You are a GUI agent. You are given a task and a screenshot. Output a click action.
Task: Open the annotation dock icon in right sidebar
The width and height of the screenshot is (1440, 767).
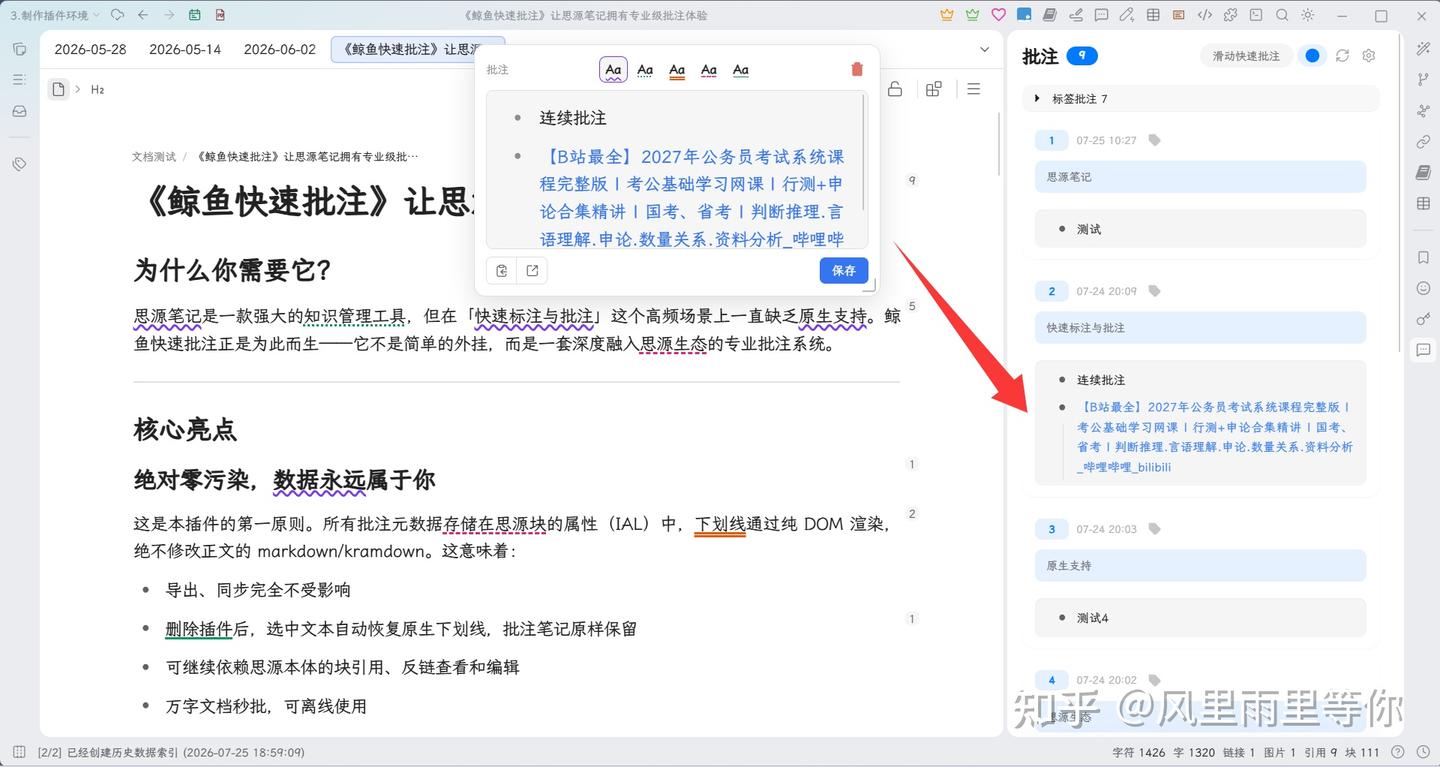tap(1423, 350)
